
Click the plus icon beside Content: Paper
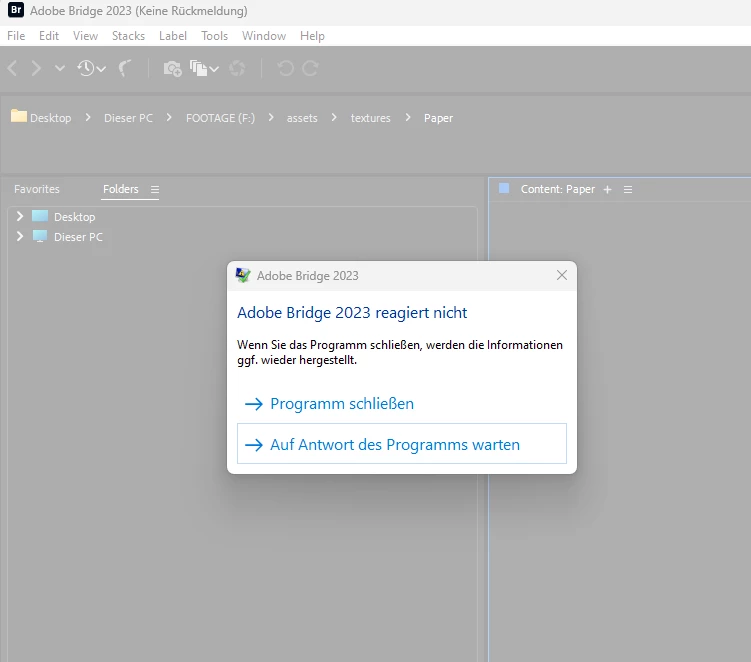(607, 190)
